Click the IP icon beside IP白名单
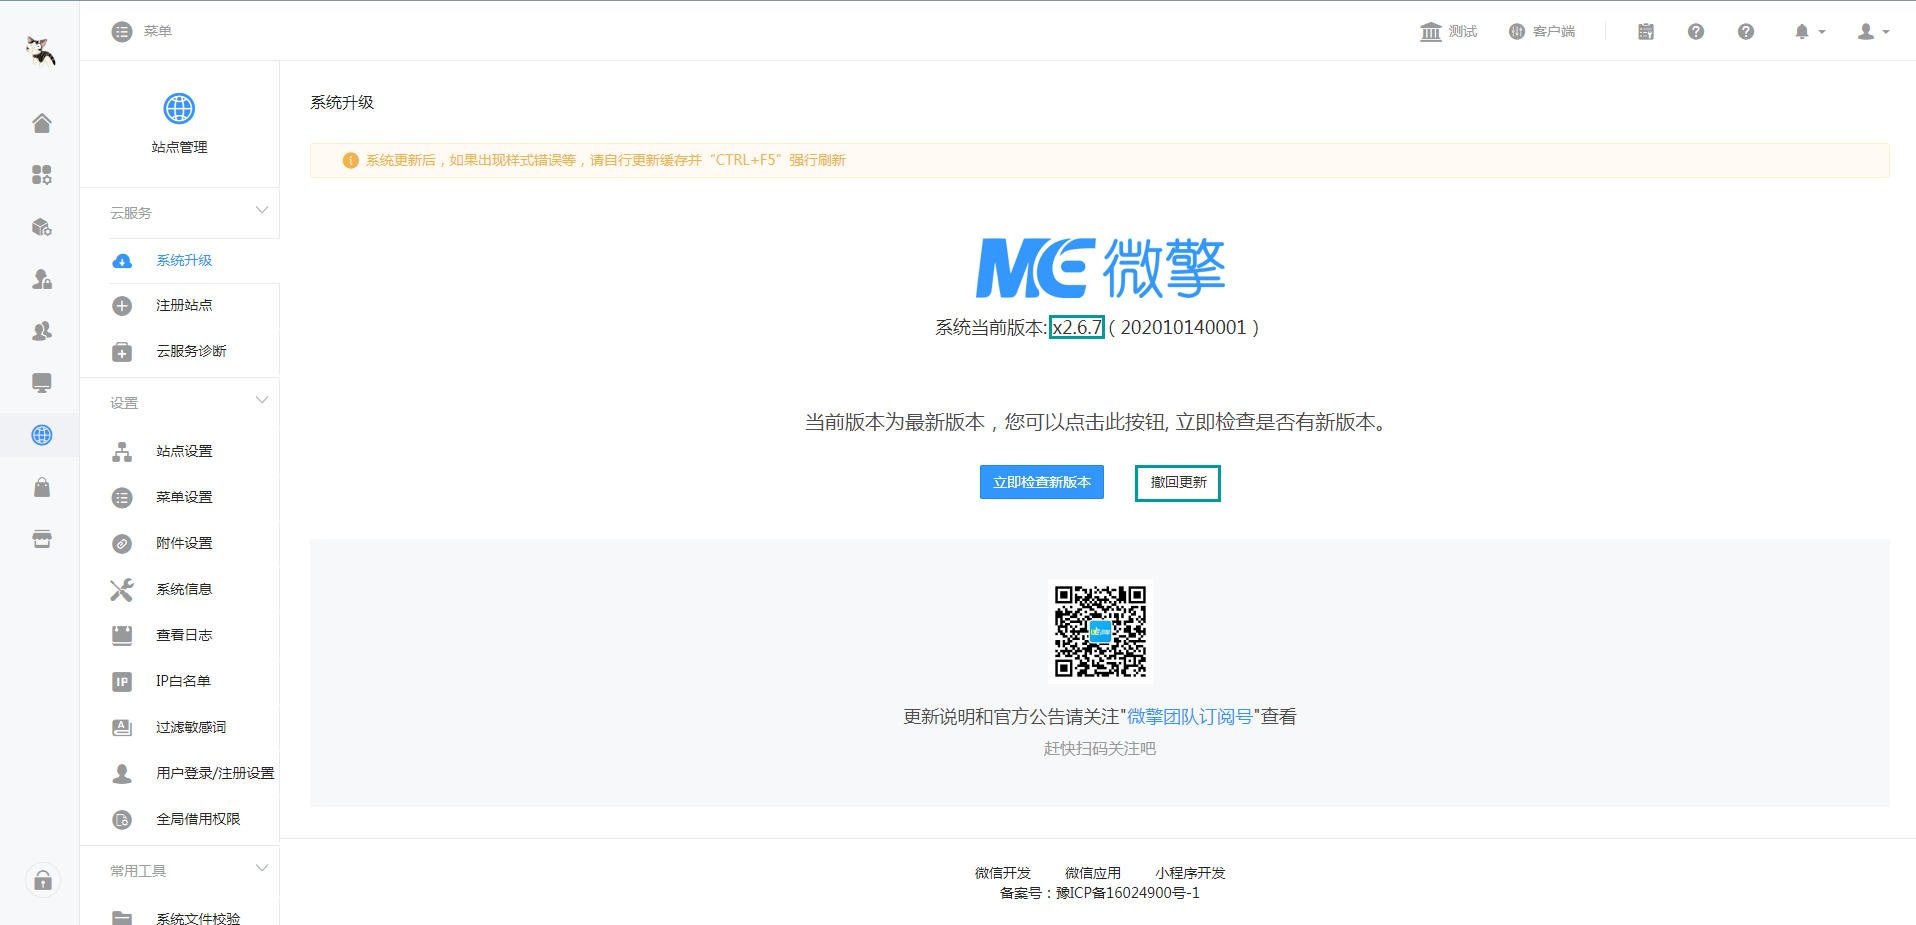 [122, 682]
